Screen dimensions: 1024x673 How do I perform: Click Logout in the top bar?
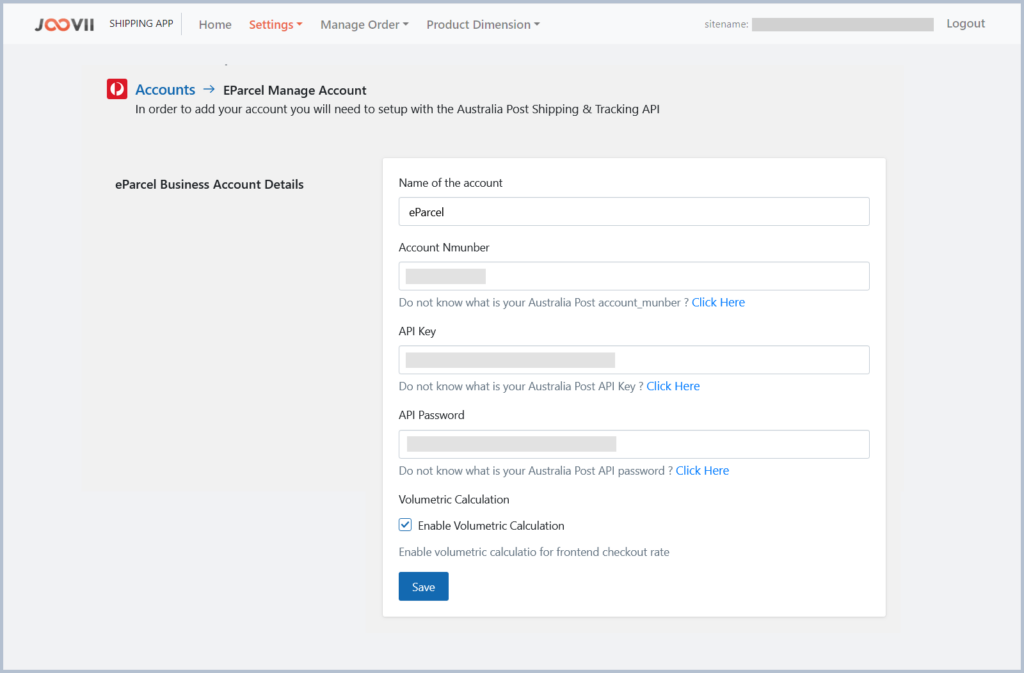pos(965,24)
